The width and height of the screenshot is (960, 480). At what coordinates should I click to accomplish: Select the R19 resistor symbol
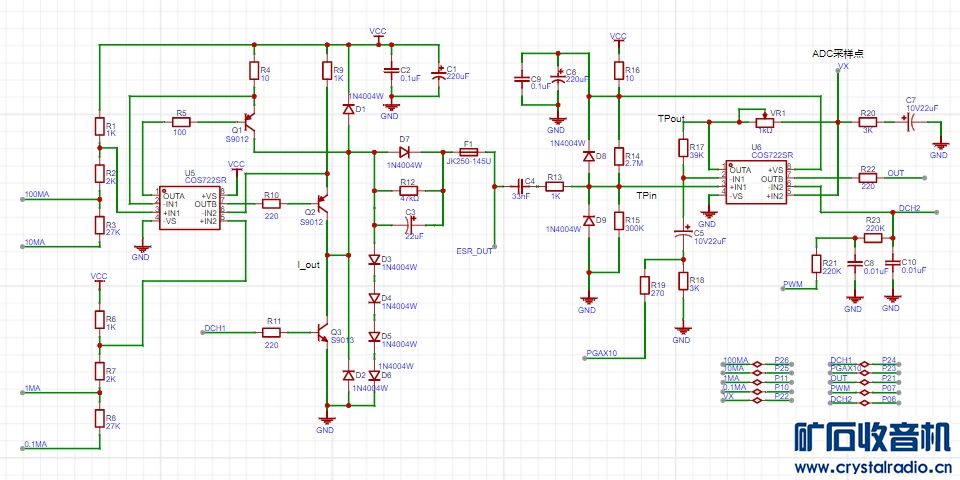coord(645,285)
